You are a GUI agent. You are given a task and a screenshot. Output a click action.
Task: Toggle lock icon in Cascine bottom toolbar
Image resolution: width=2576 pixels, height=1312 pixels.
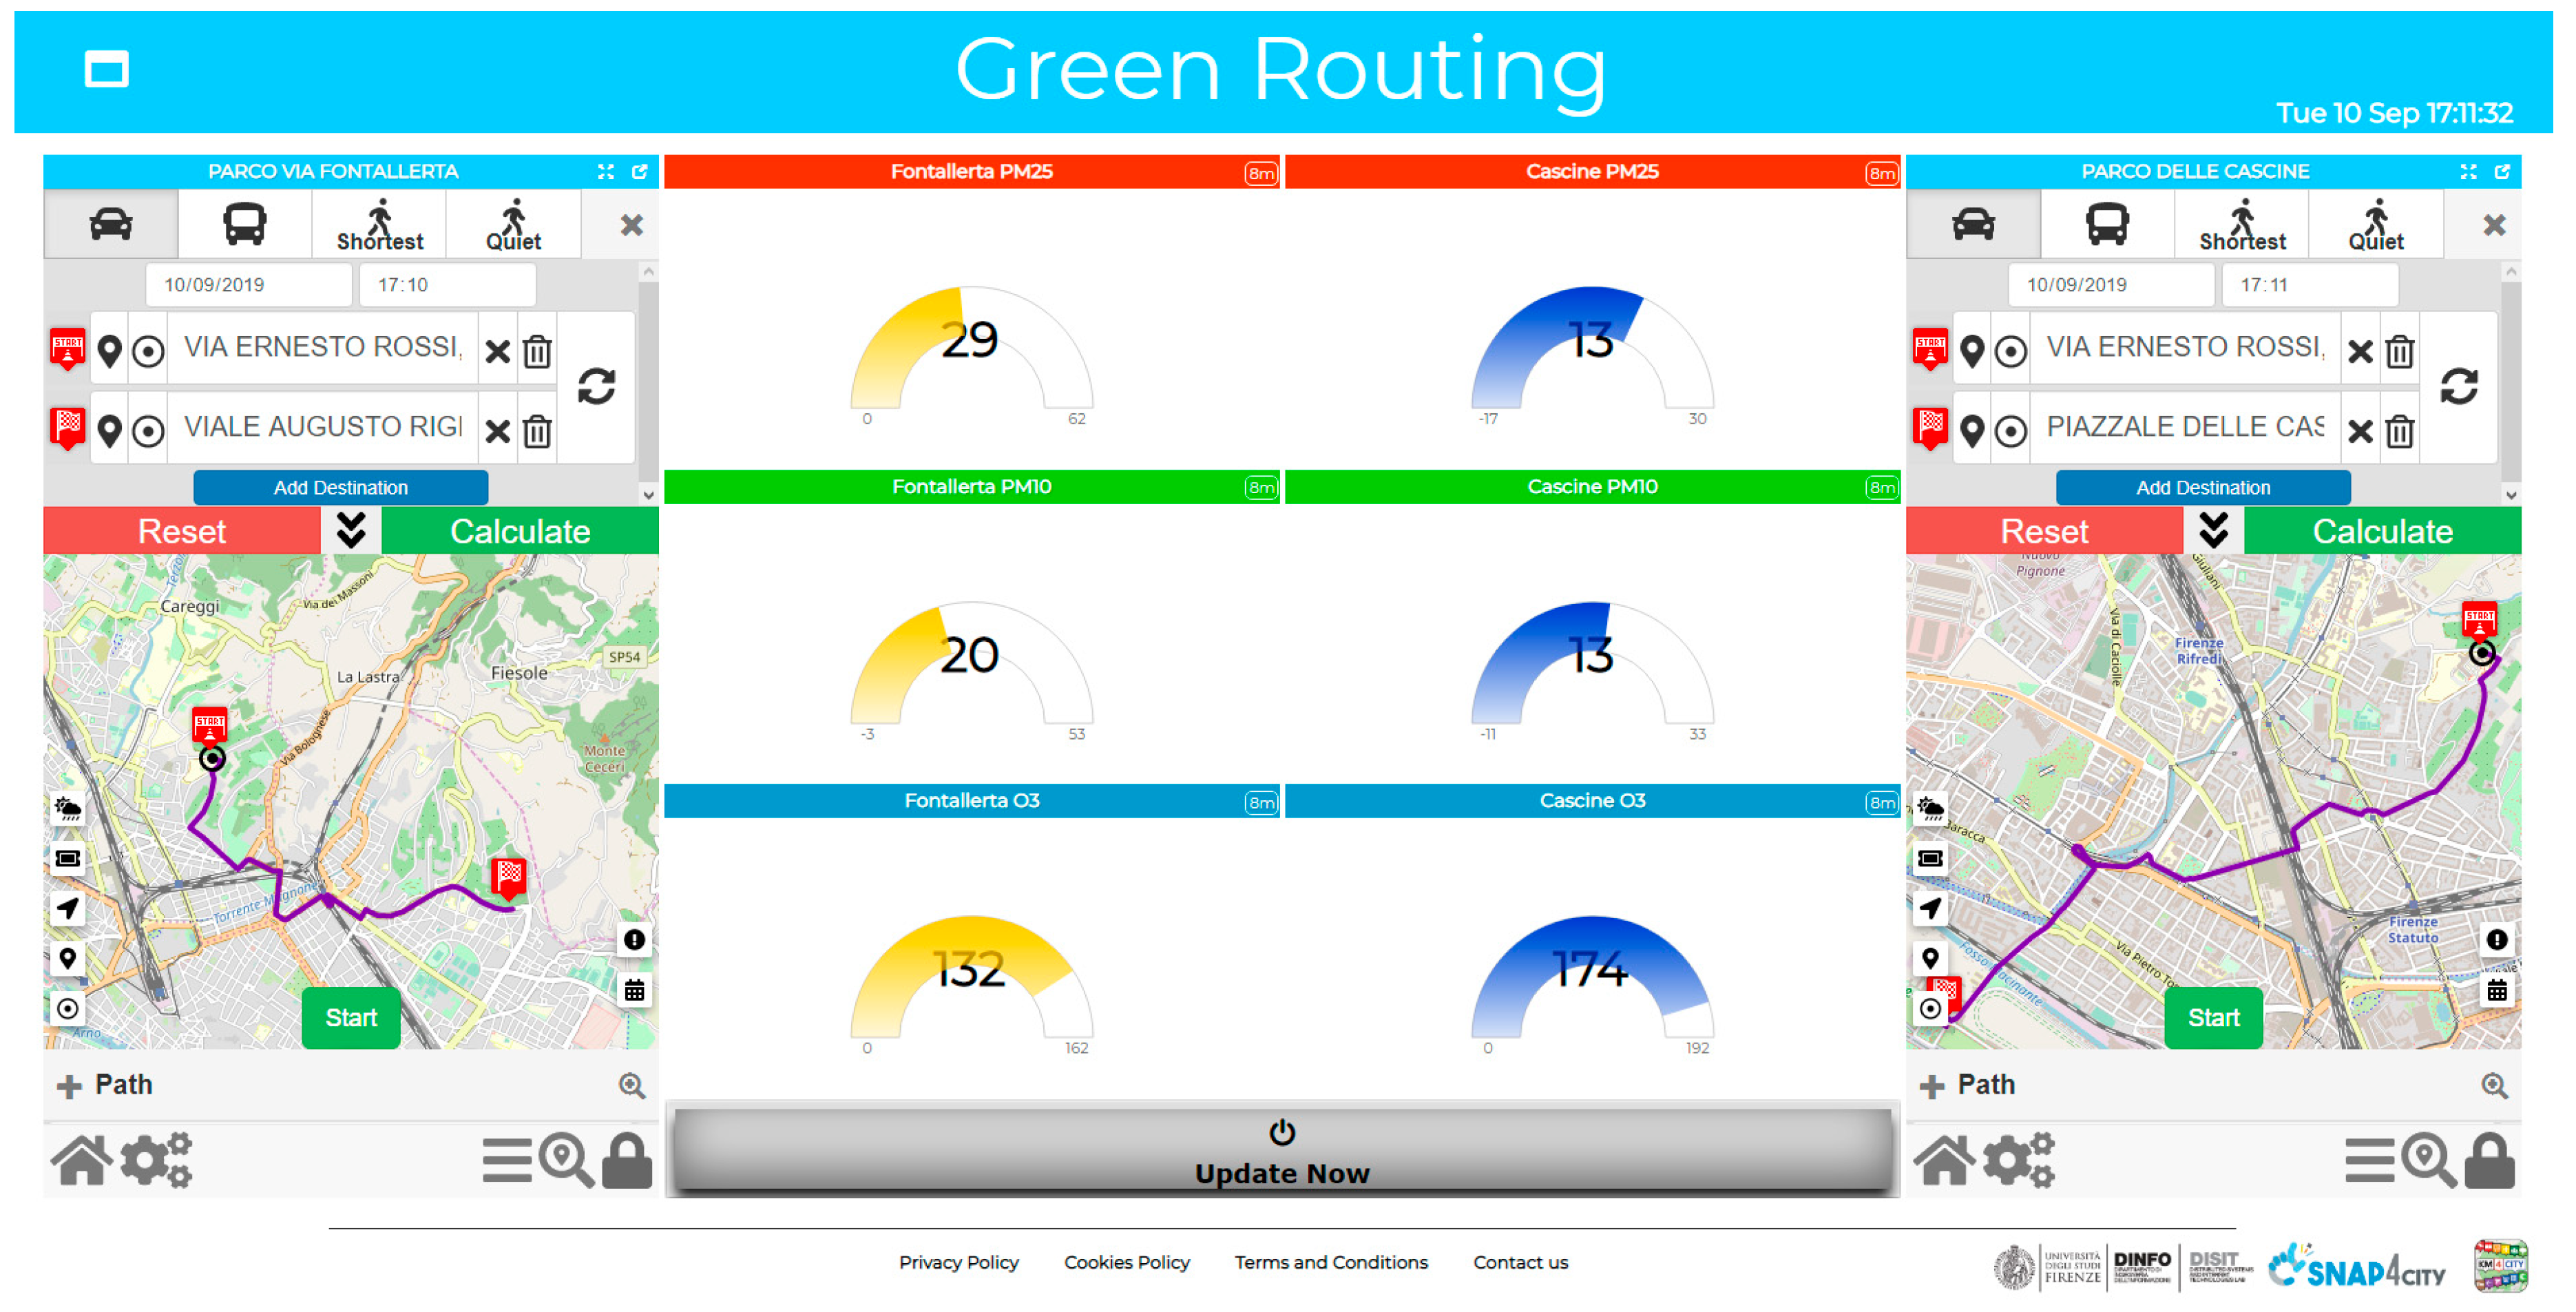pyautogui.click(x=2489, y=1161)
